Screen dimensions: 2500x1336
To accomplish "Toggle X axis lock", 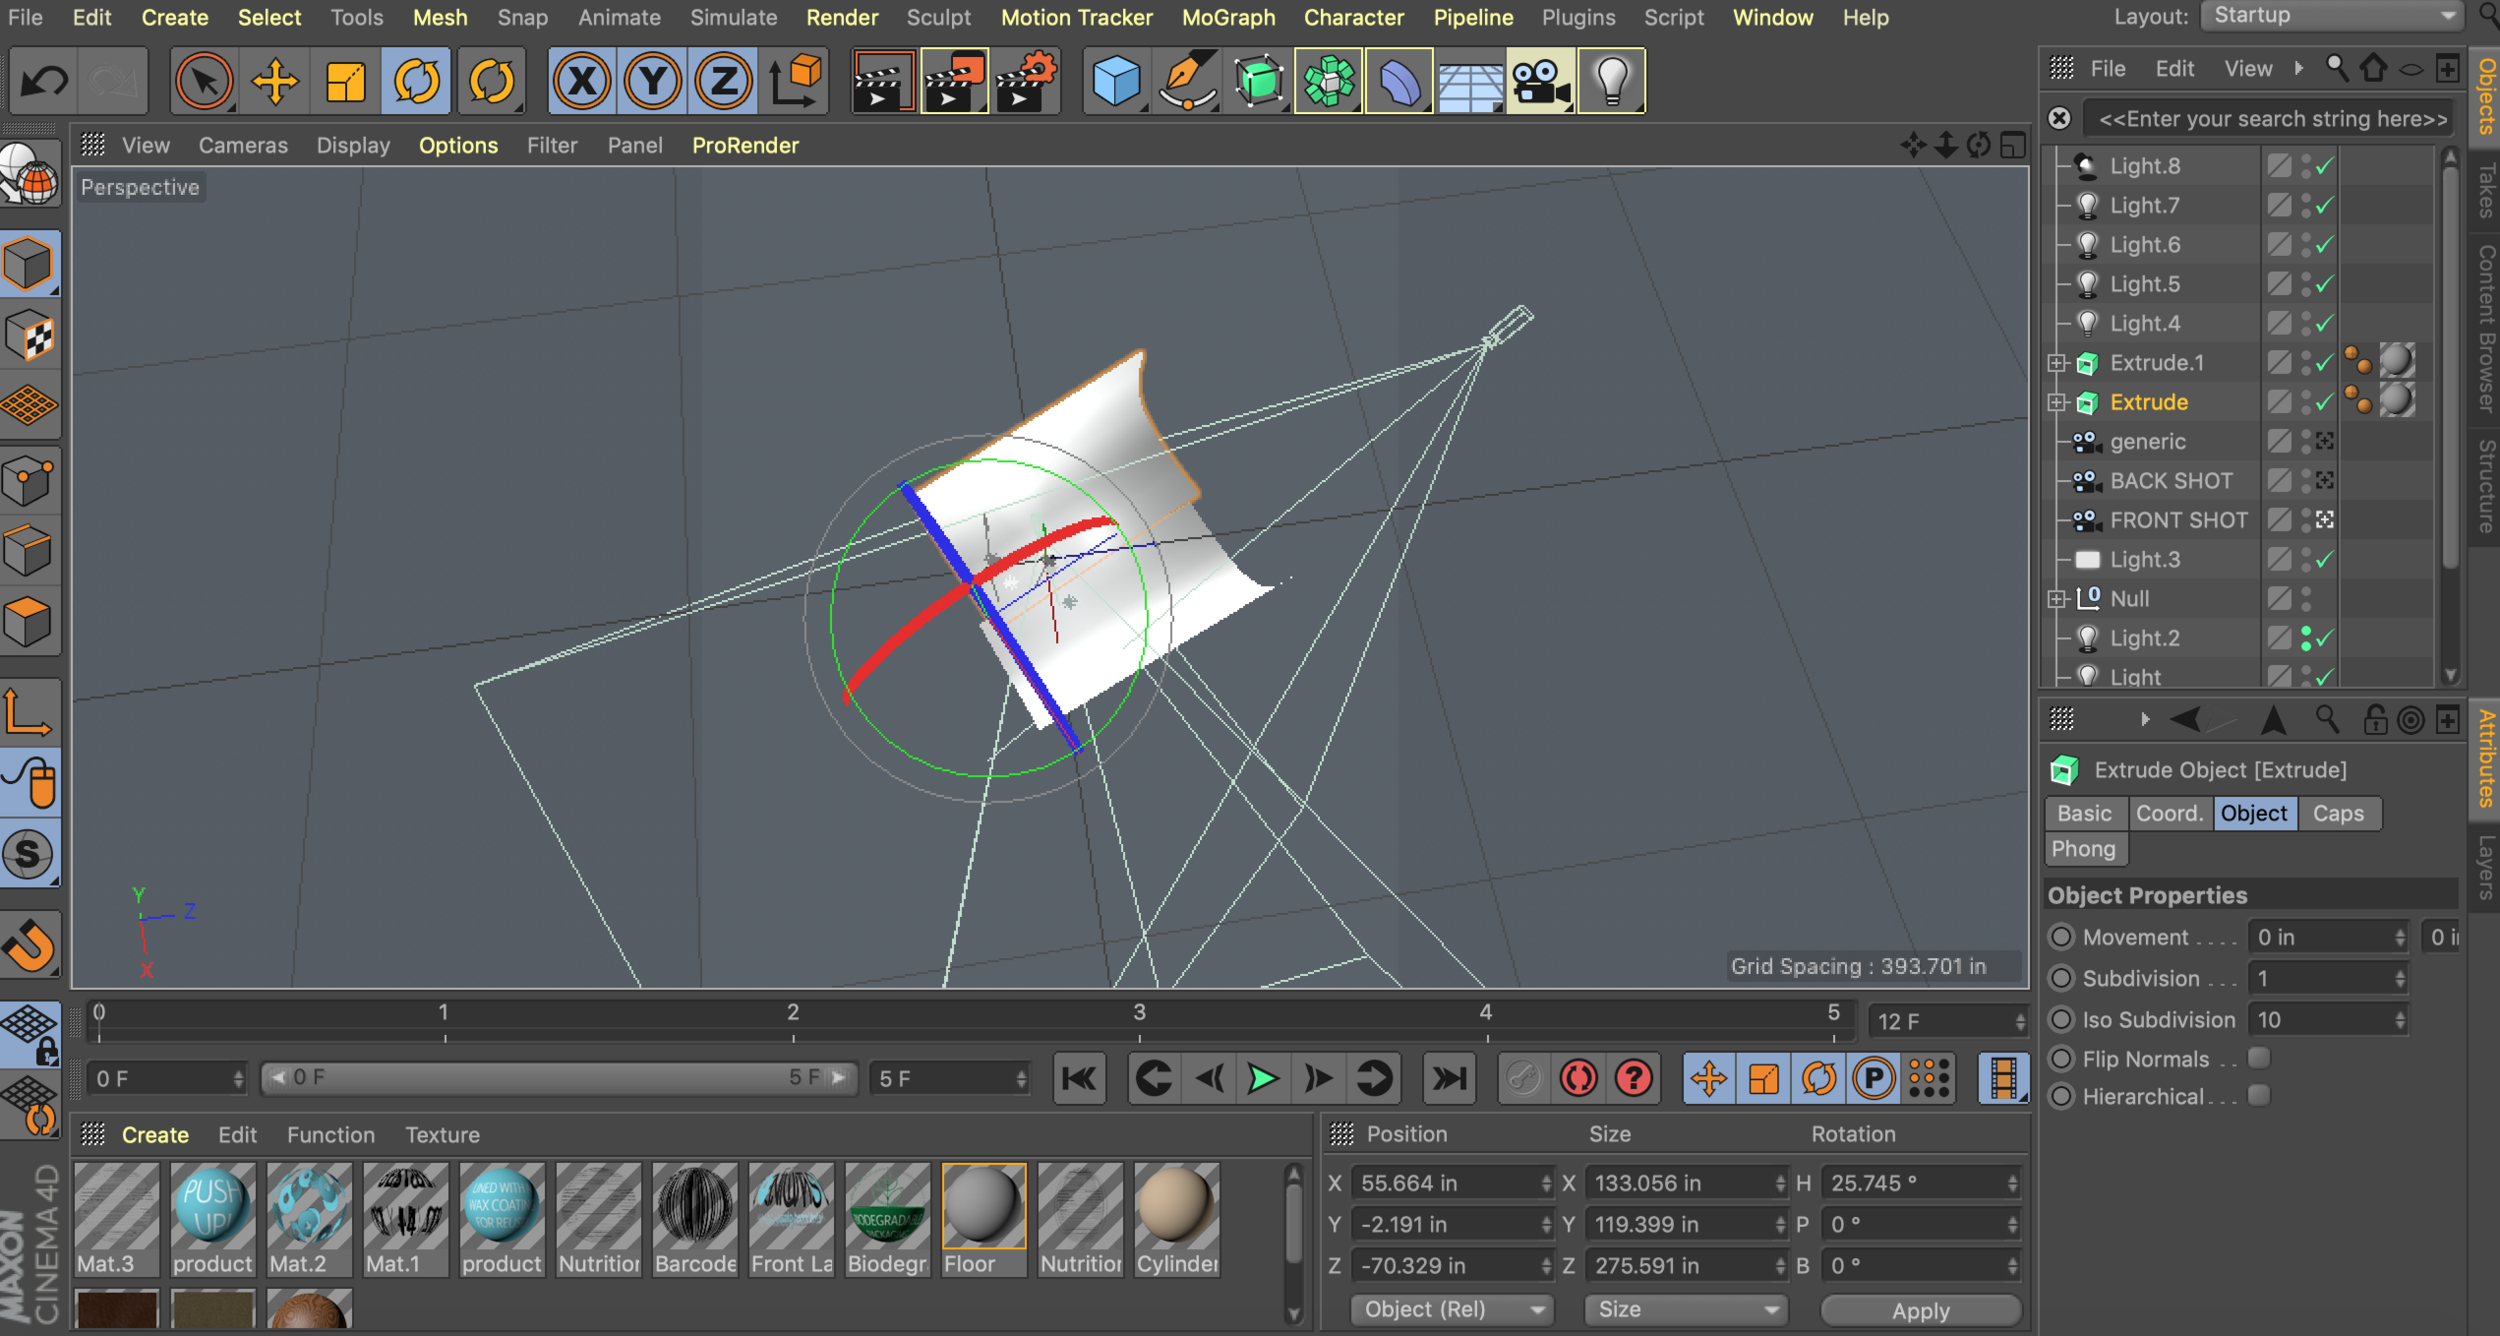I will click(582, 80).
